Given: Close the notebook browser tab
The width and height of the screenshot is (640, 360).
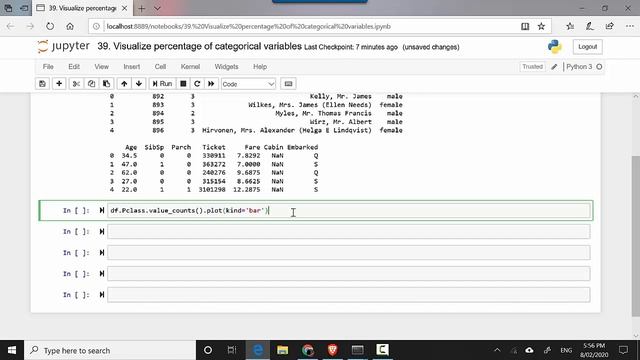Looking at the screenshot, I should (124, 8).
